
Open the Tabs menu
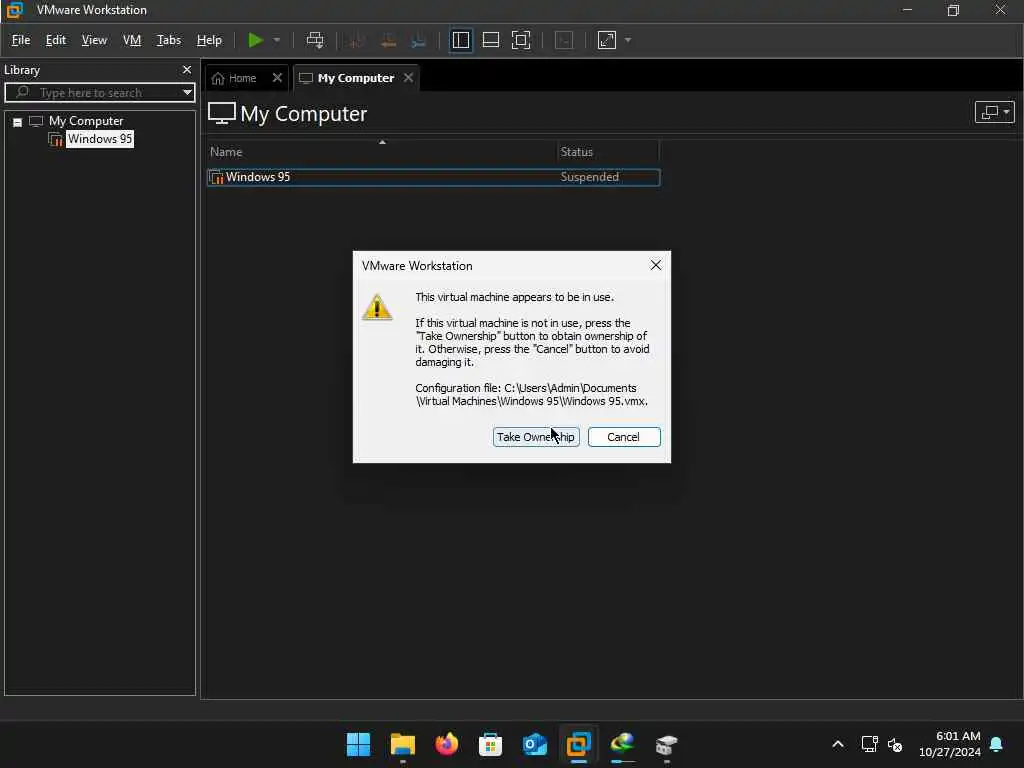coord(168,40)
